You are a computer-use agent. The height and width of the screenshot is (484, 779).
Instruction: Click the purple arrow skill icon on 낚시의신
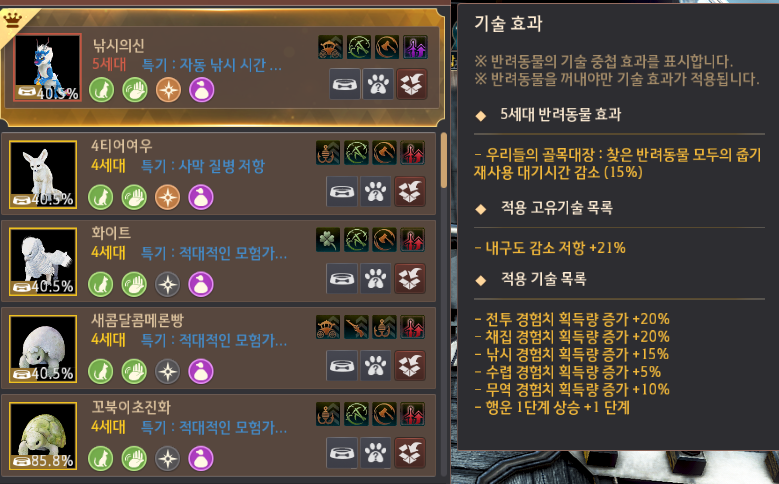[415, 47]
